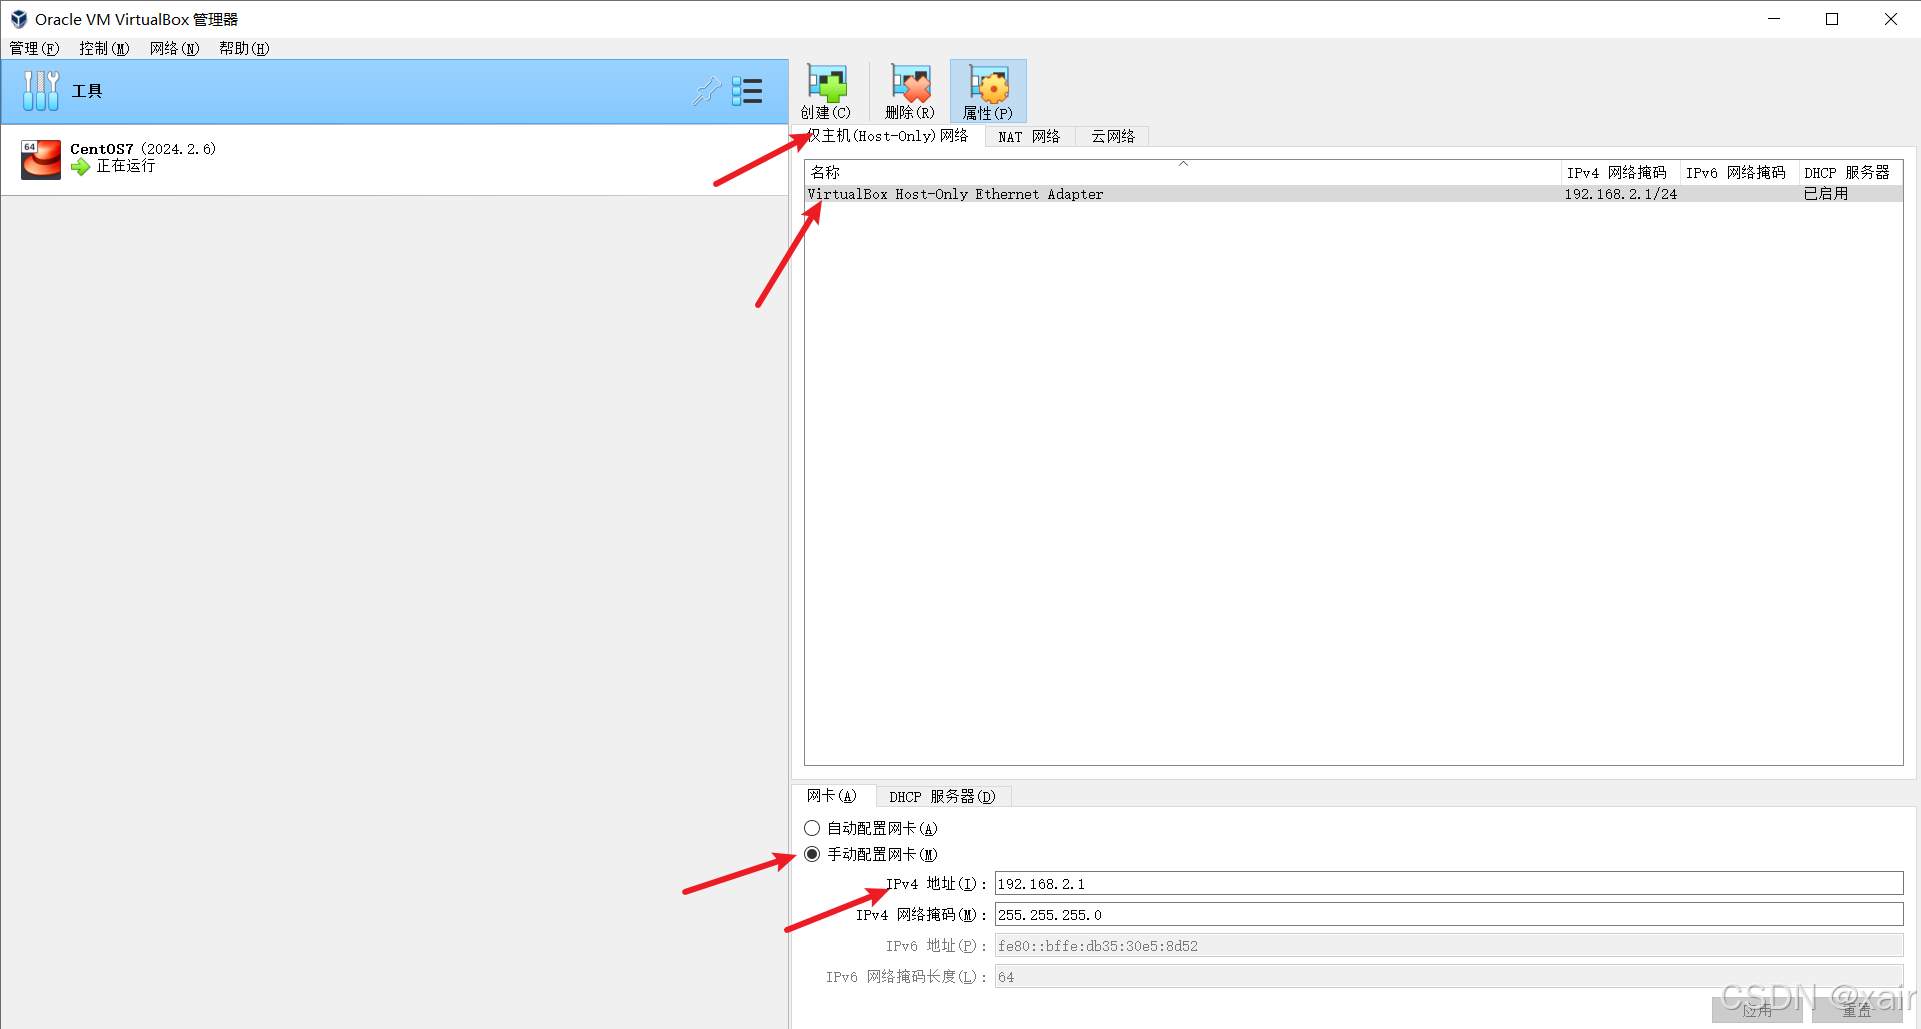
Task: Click the Apply (应用) button
Action: pyautogui.click(x=1757, y=1011)
